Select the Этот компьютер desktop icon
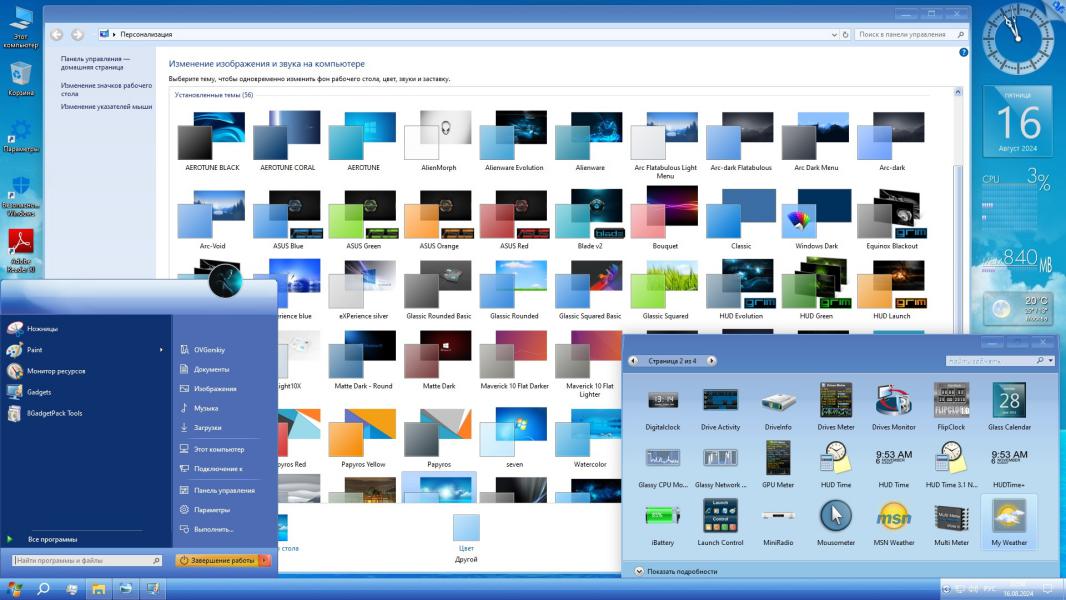1066x600 pixels. tap(21, 27)
